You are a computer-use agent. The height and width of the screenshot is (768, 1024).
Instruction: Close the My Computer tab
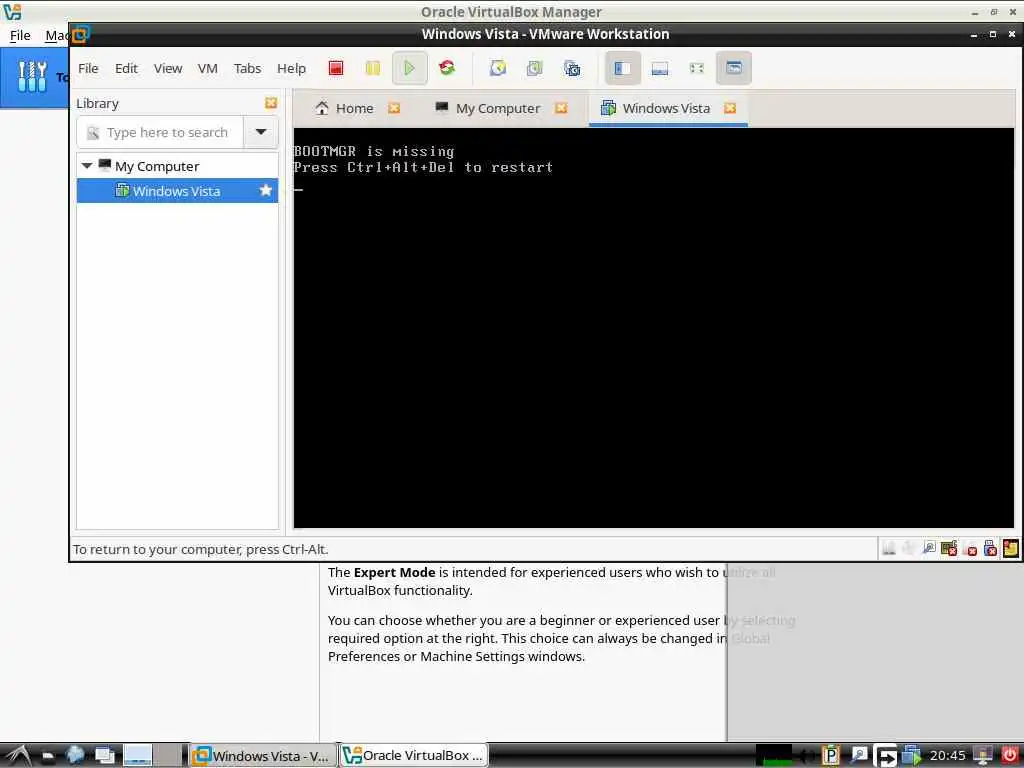coord(561,108)
